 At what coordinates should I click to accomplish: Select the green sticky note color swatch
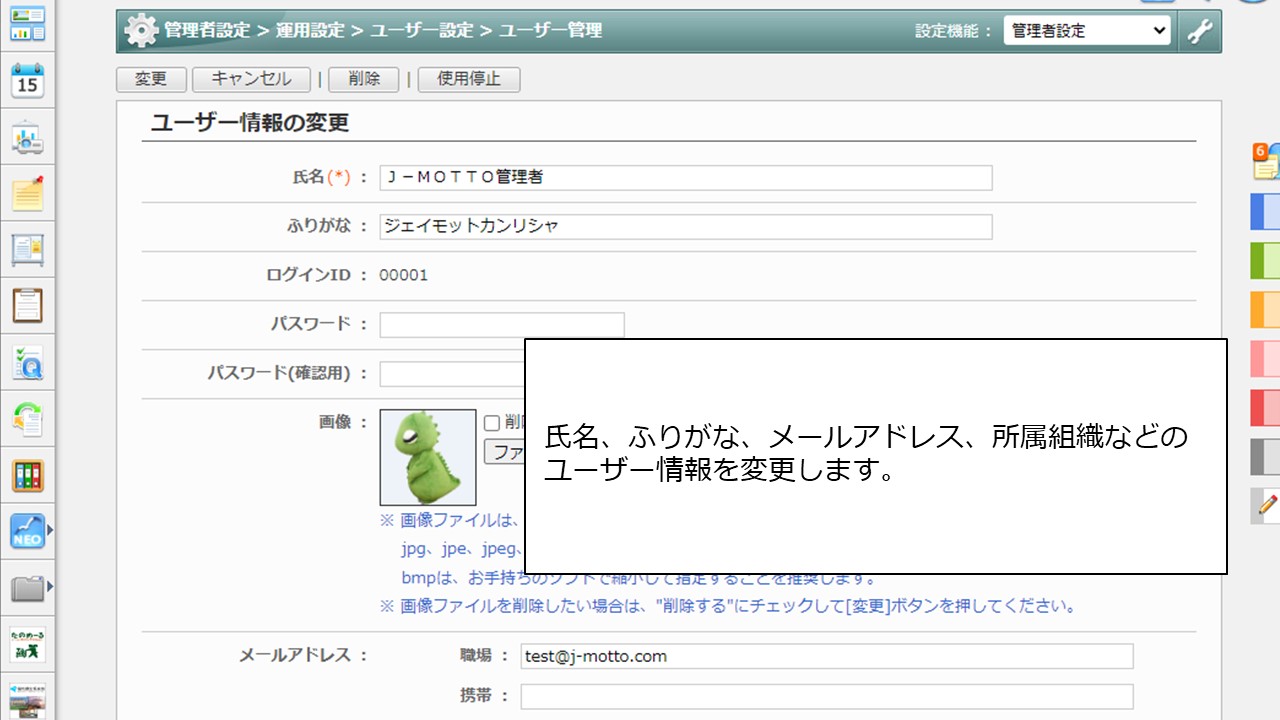click(x=1265, y=260)
